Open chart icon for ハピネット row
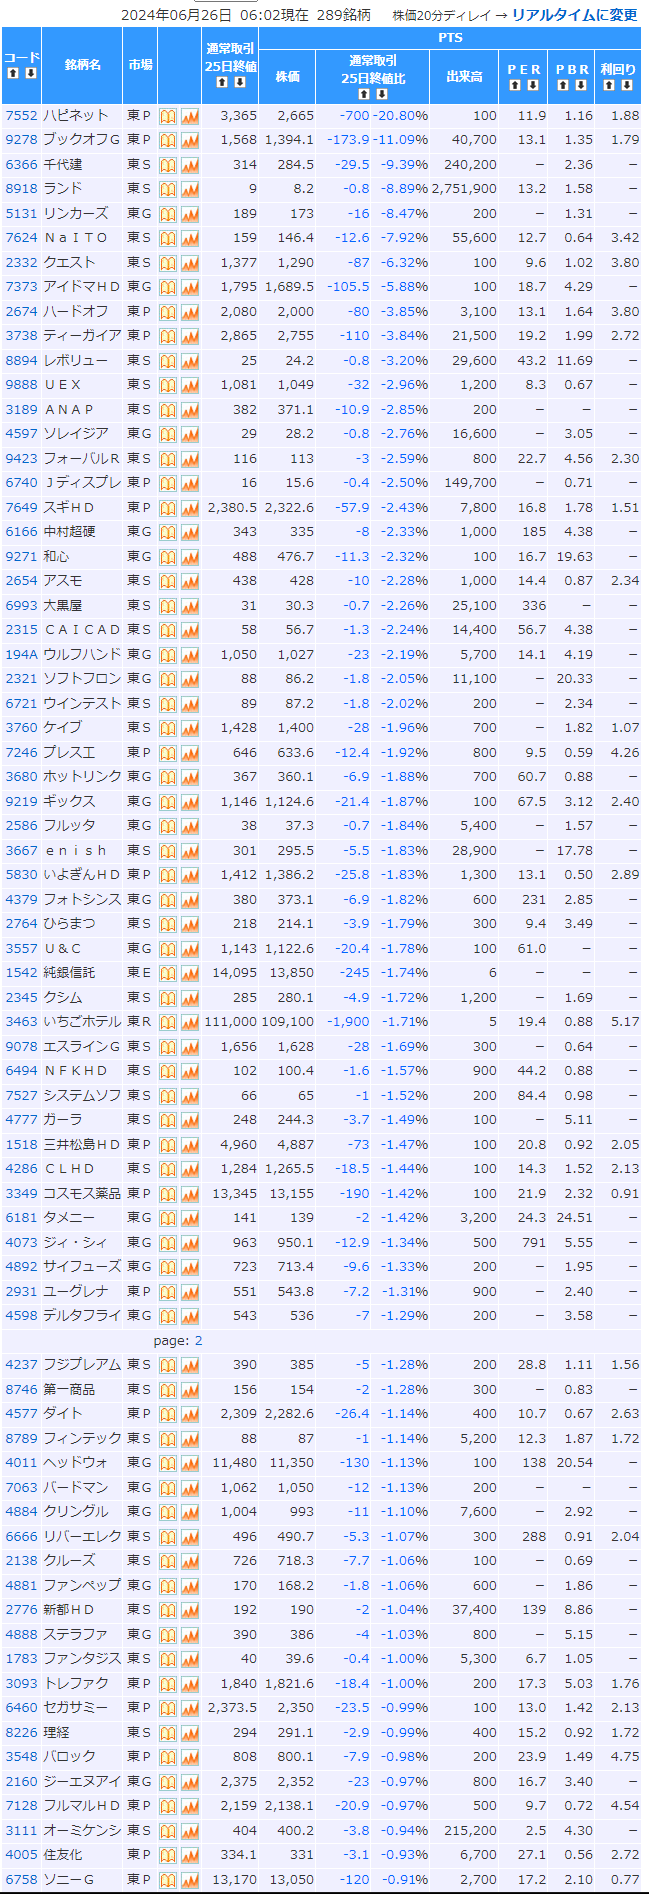The image size is (649, 1894). pyautogui.click(x=190, y=116)
